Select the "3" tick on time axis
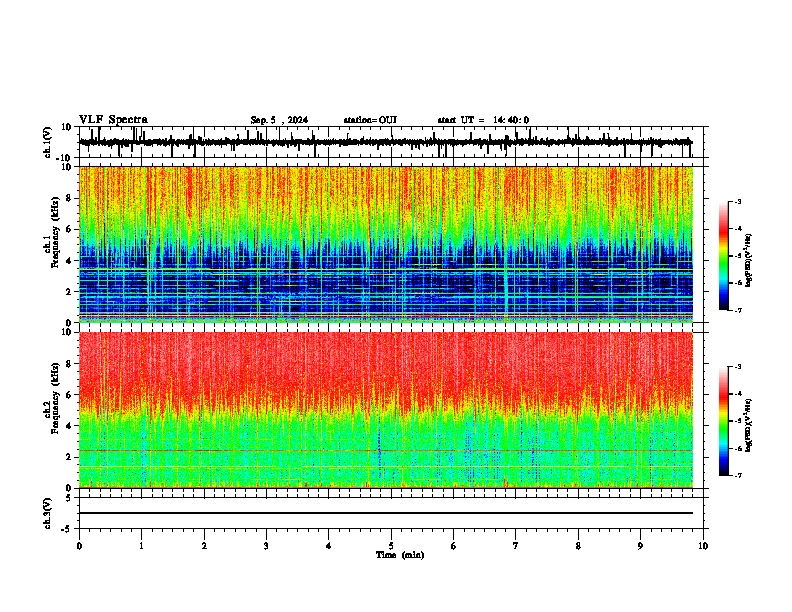The image size is (792, 612). 266,546
